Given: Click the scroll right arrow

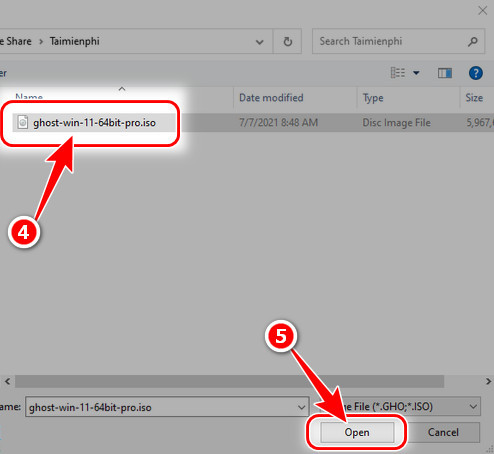Looking at the screenshot, I should (x=488, y=381).
